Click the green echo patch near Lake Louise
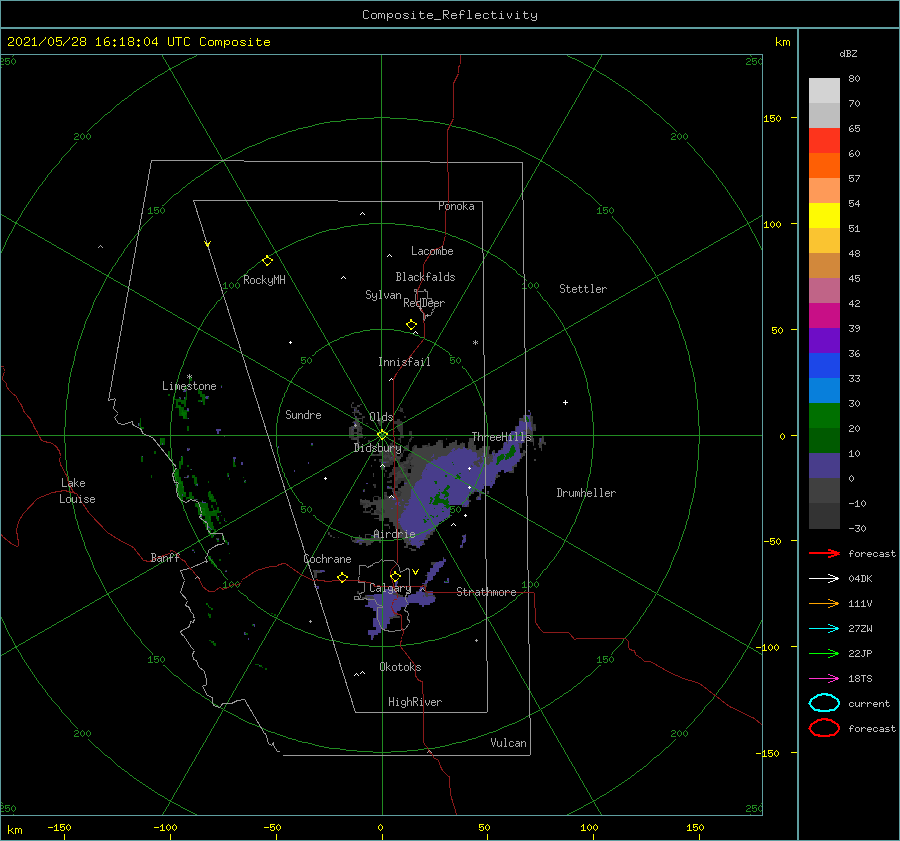The image size is (900, 841). point(208,511)
